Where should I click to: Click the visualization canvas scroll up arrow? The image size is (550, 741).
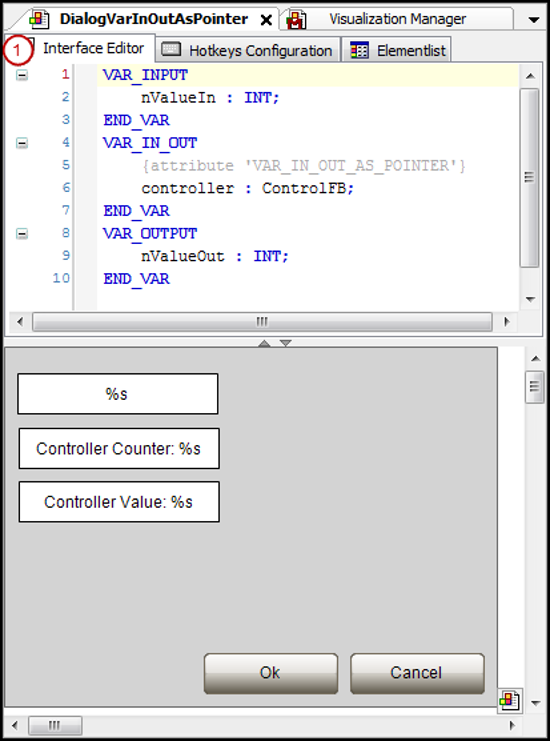535,359
